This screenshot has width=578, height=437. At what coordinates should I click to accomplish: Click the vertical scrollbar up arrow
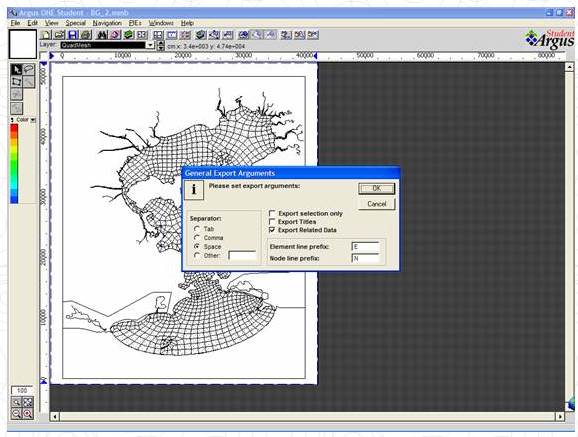570,67
